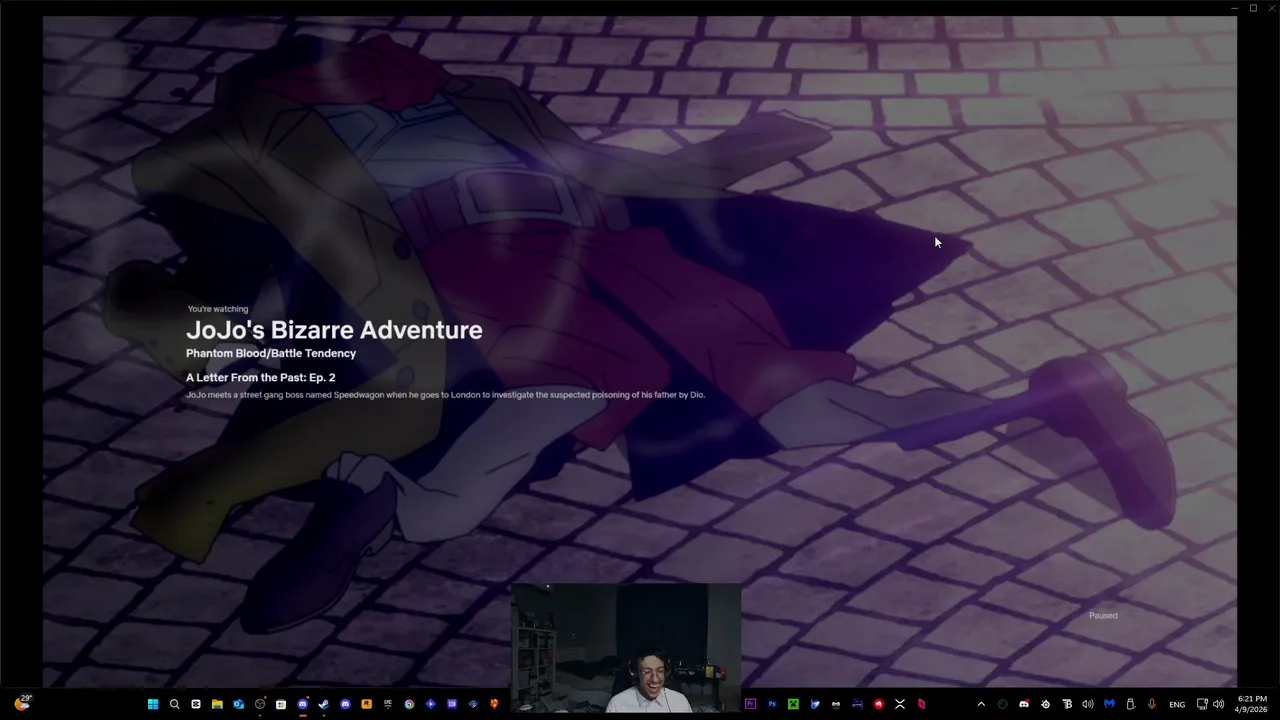
Task: Resume the paused JoJo video
Action: click(x=640, y=350)
